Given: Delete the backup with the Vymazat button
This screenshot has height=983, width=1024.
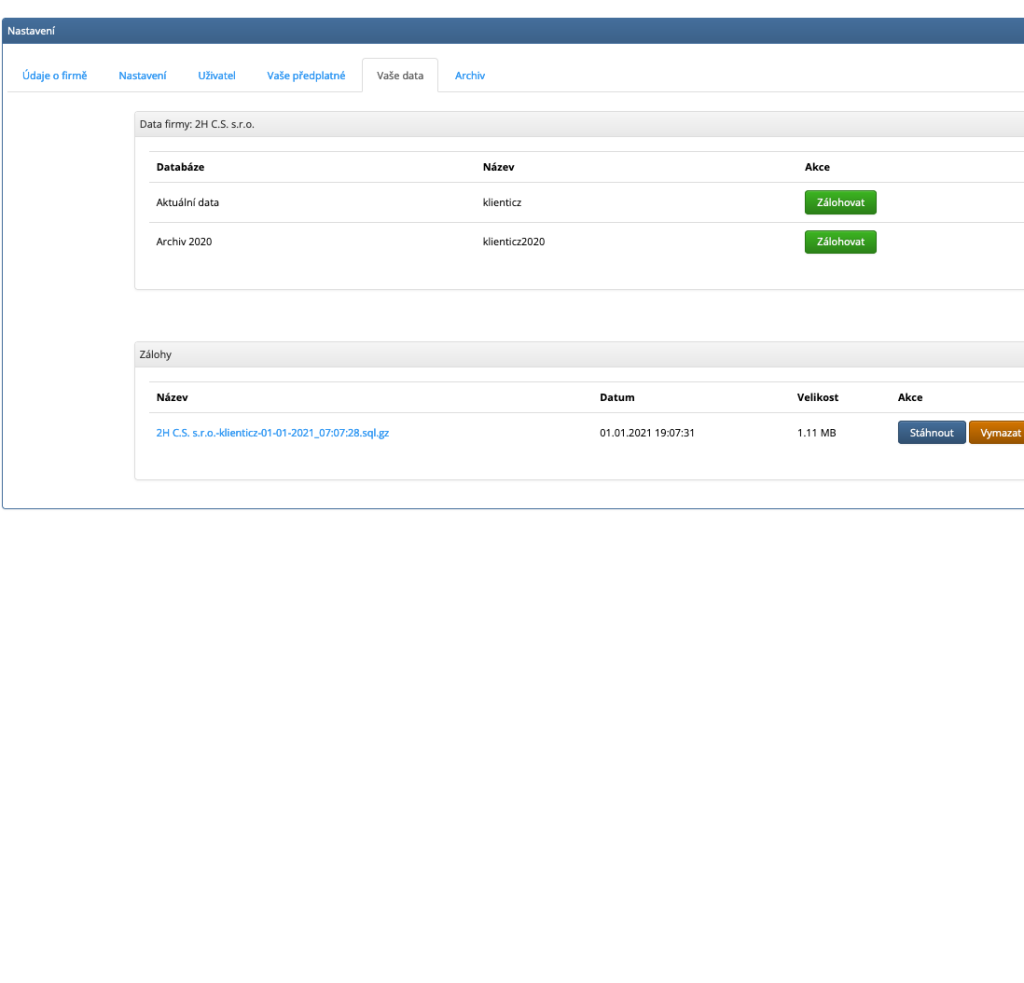Looking at the screenshot, I should pyautogui.click(x=998, y=433).
